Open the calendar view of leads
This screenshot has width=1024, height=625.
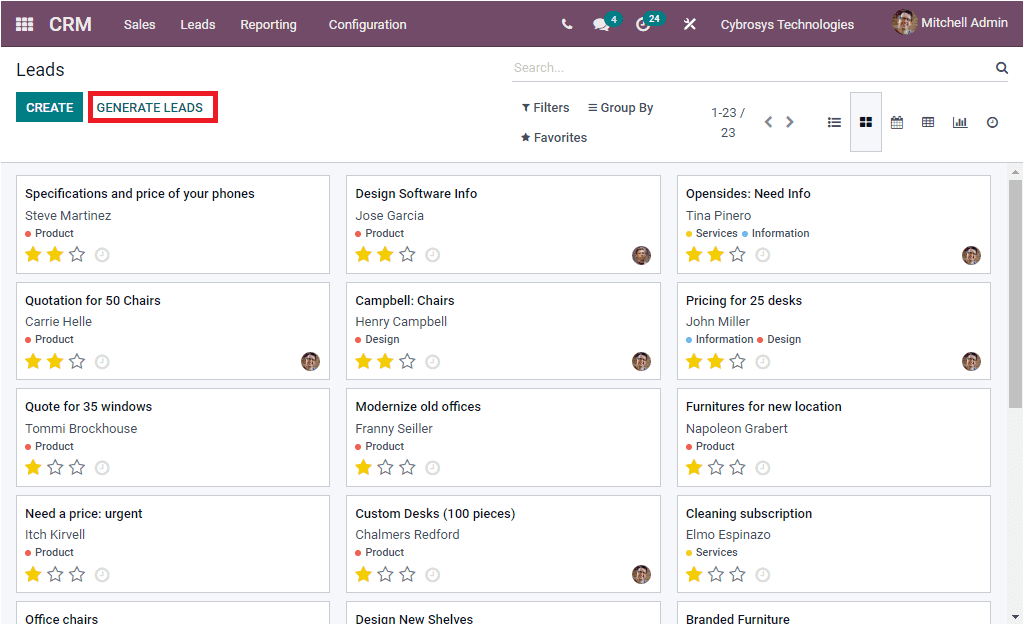tap(897, 122)
